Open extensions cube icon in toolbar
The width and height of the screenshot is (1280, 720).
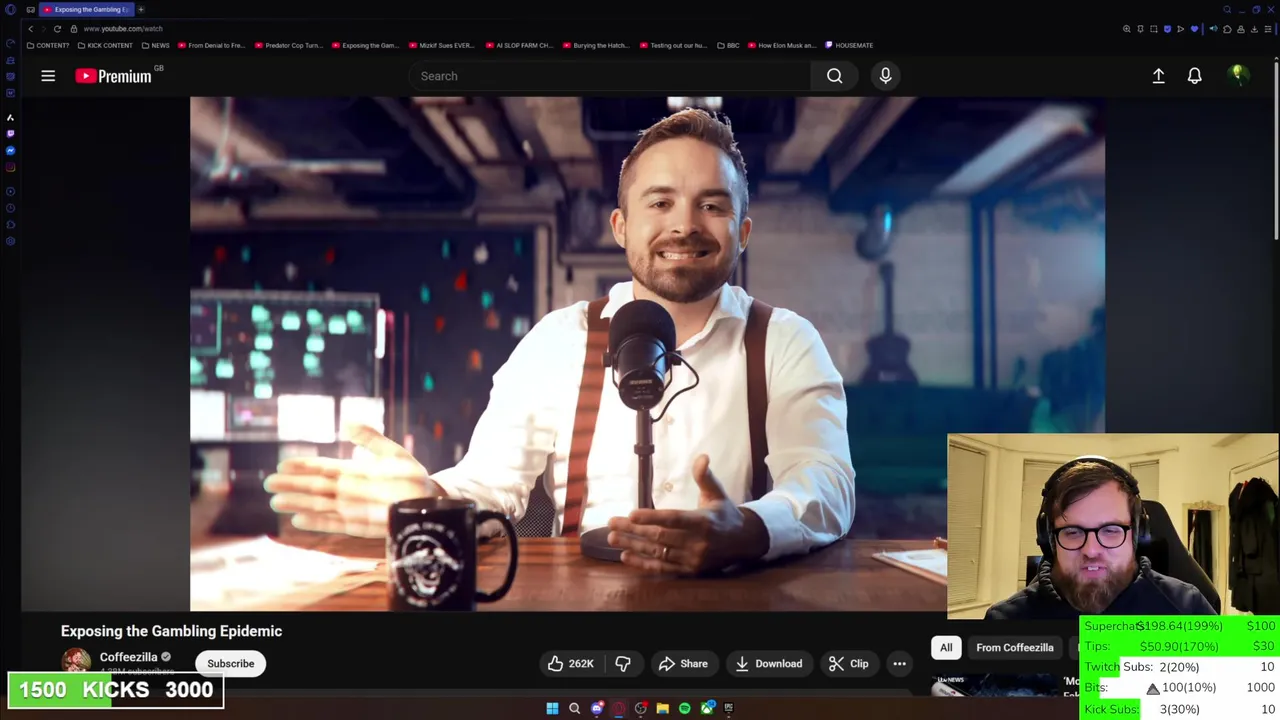coord(1227,29)
